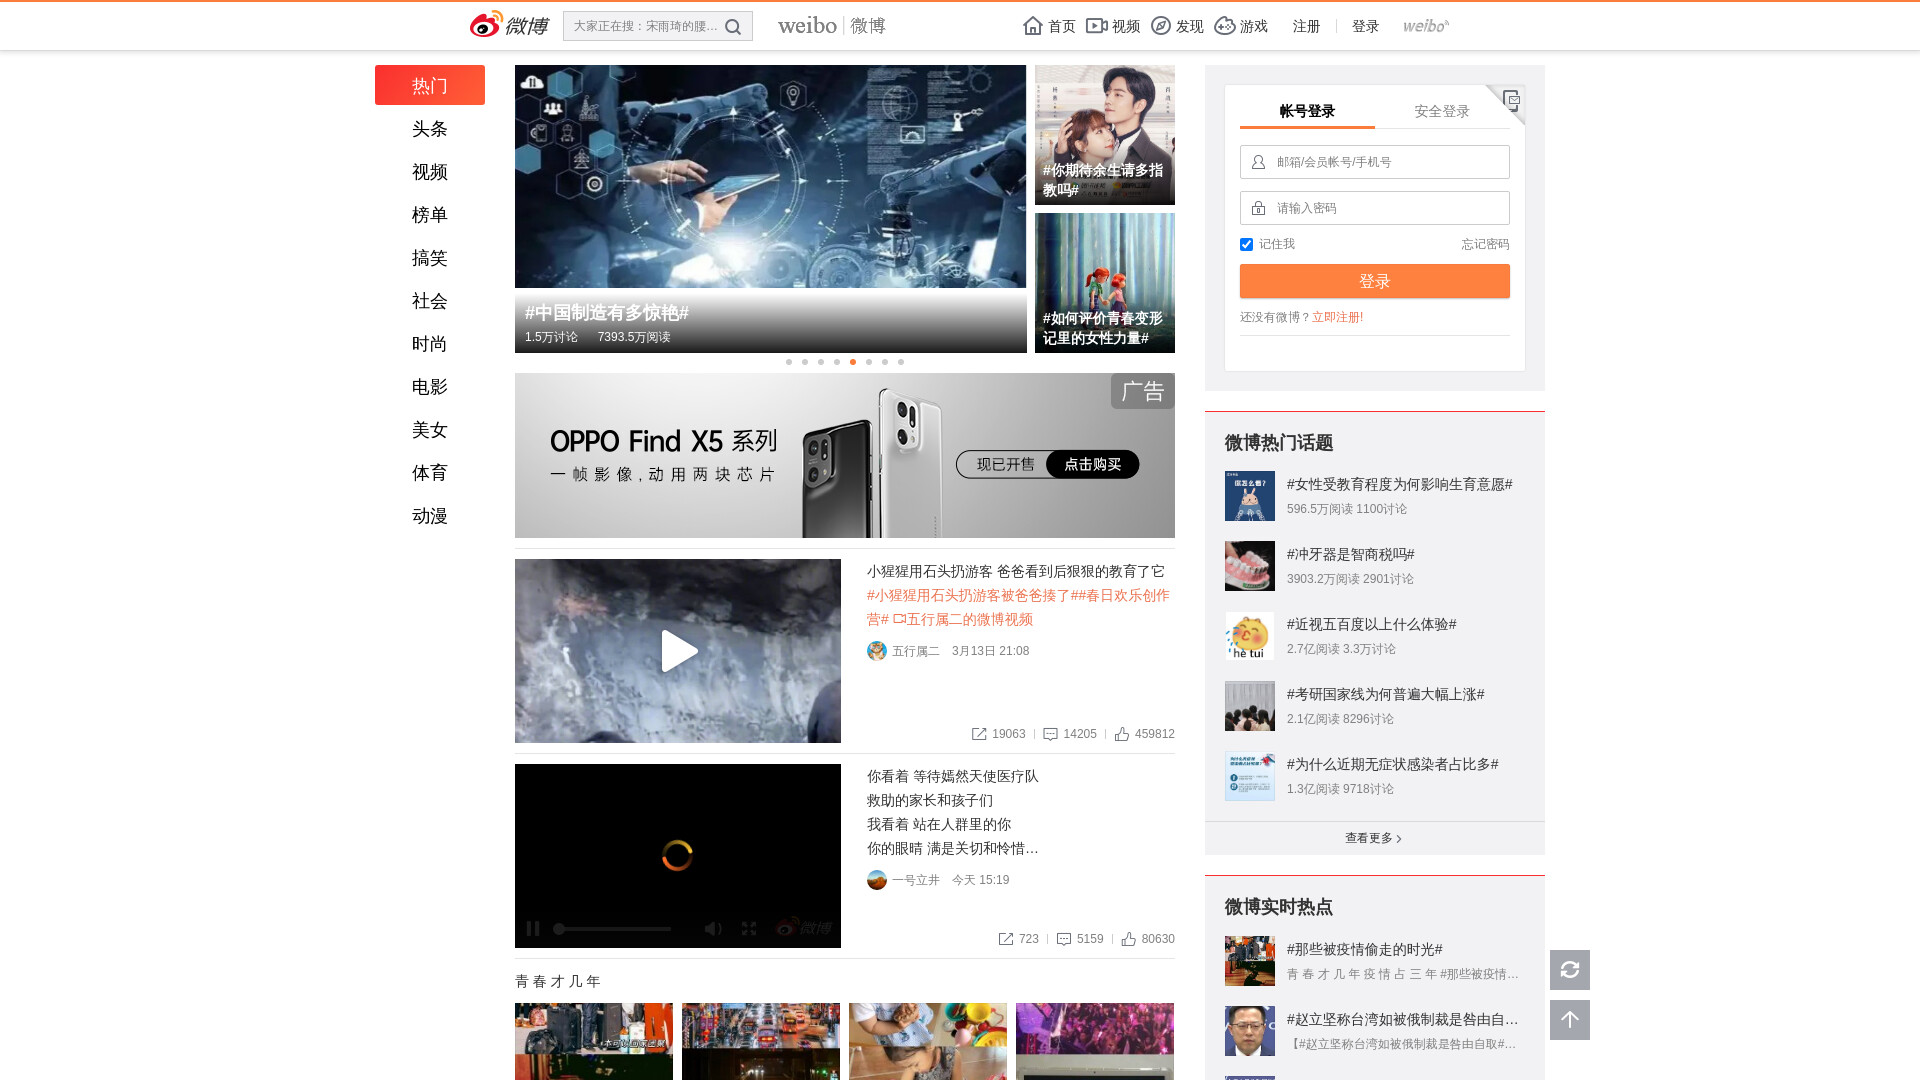This screenshot has height=1080, width=1920.
Task: Open #如何评价青春变形记里的女性力量# thumbnail
Action: pyautogui.click(x=1105, y=283)
